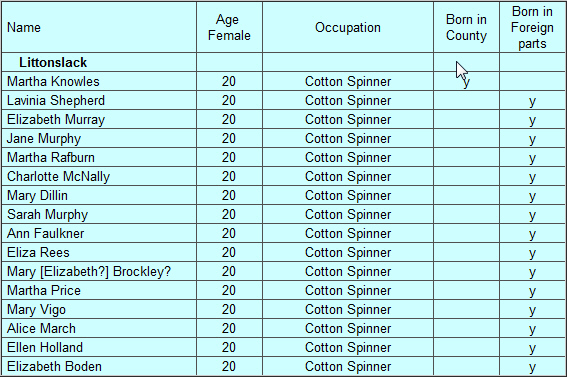Select the Eliza Rees name cell
Image resolution: width=567 pixels, height=377 pixels.
tap(99, 252)
